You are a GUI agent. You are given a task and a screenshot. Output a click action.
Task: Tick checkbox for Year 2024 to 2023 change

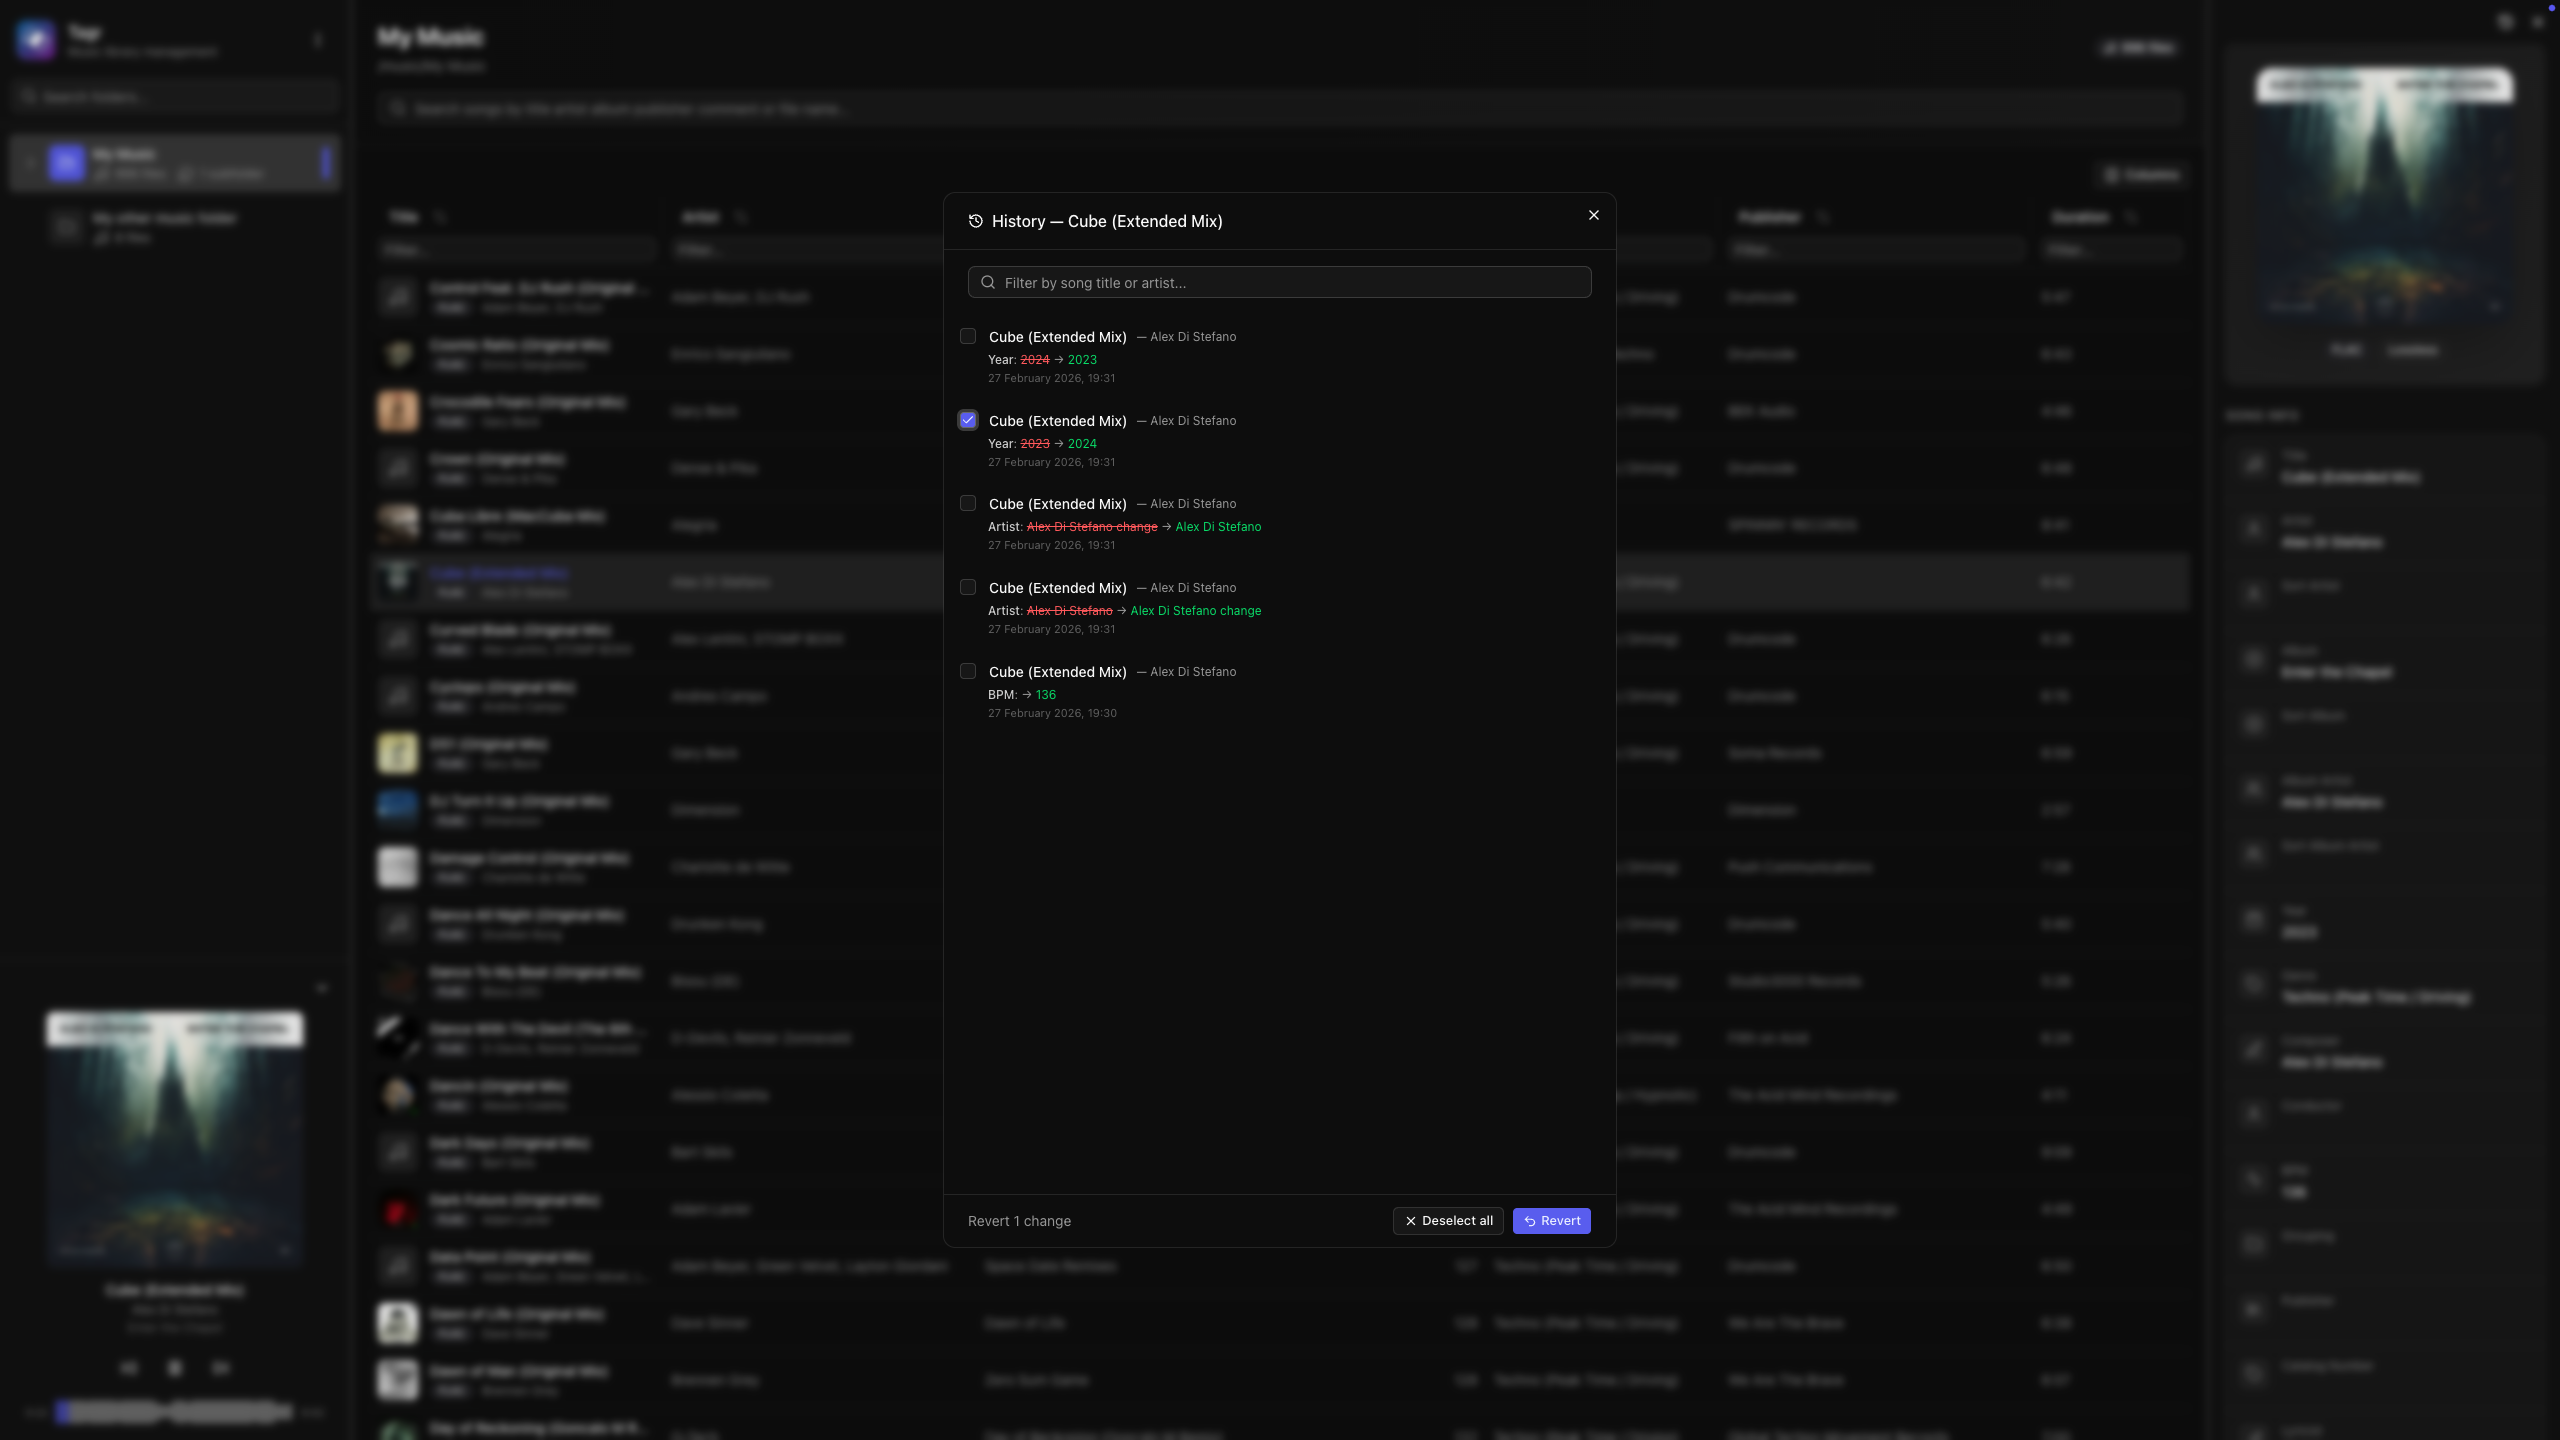coord(967,336)
